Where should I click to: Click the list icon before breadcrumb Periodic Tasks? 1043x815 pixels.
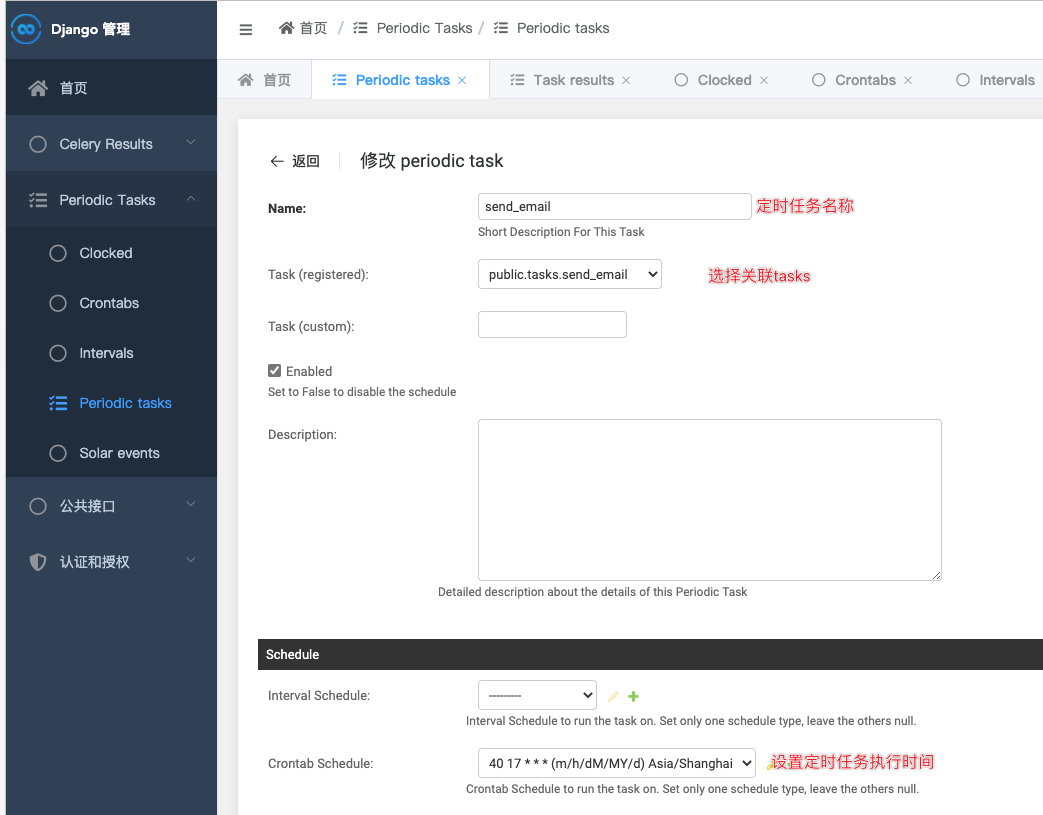(x=360, y=28)
